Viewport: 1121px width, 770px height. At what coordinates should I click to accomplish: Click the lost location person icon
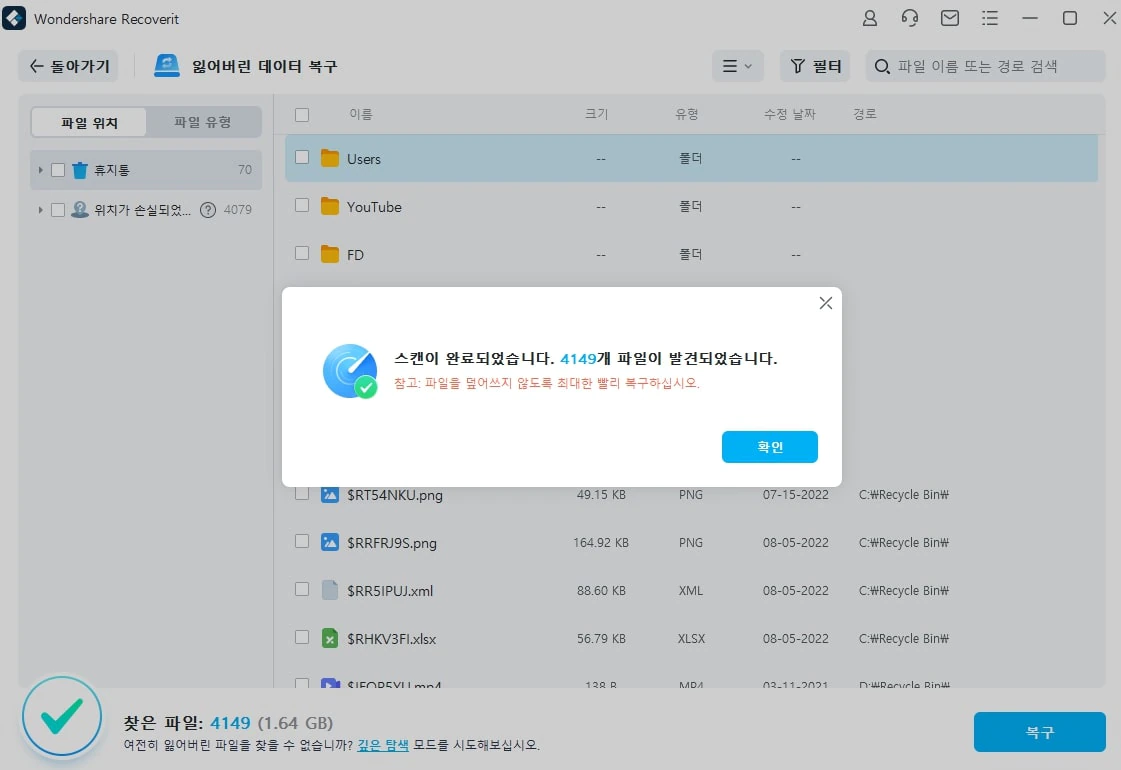(79, 209)
